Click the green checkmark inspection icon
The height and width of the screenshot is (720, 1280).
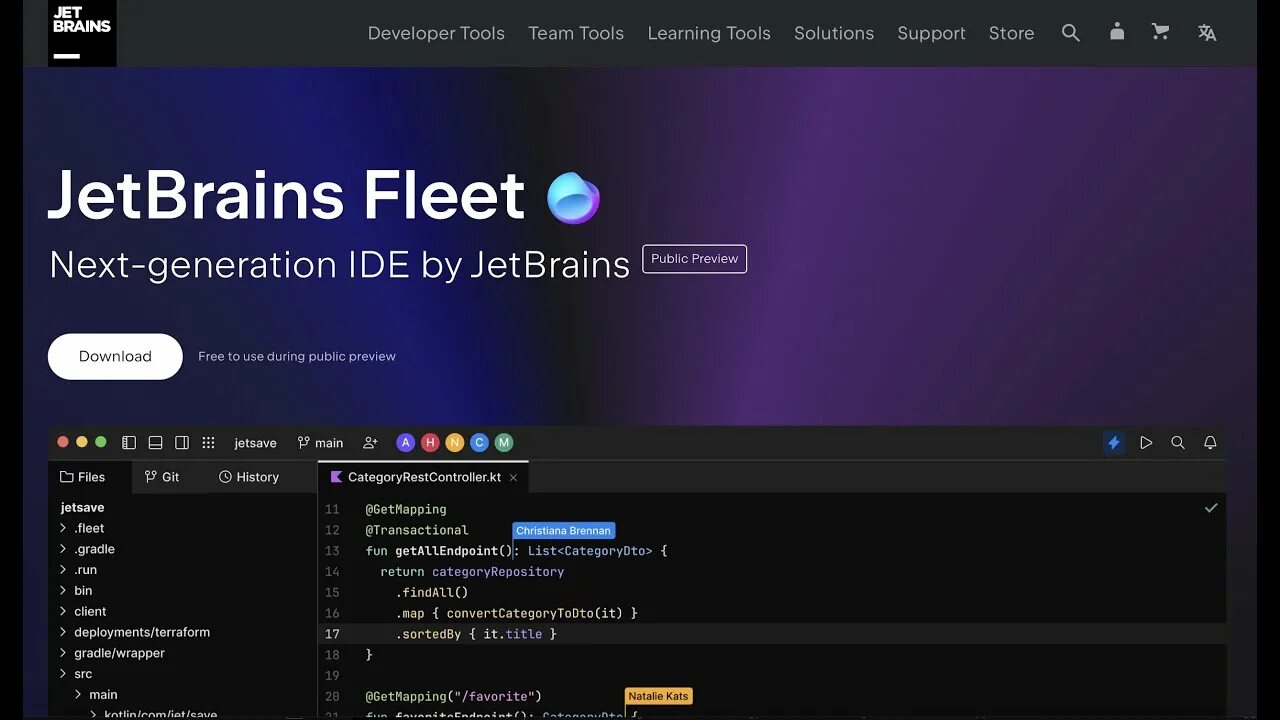point(1211,508)
